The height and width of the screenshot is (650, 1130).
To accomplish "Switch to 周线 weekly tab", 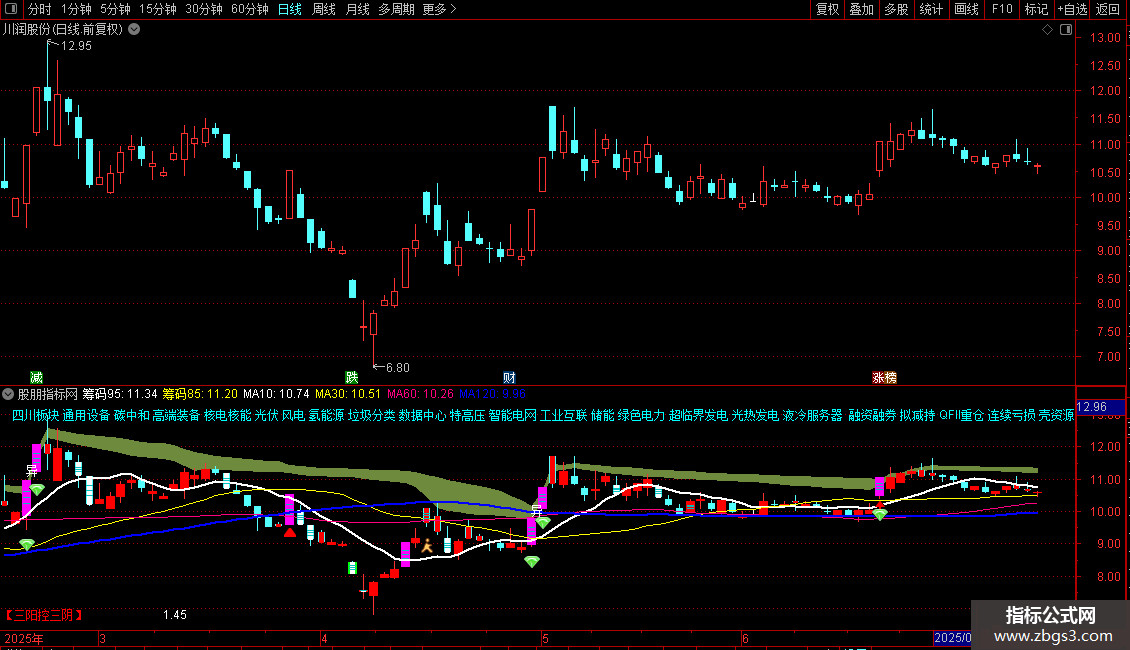I will point(324,9).
